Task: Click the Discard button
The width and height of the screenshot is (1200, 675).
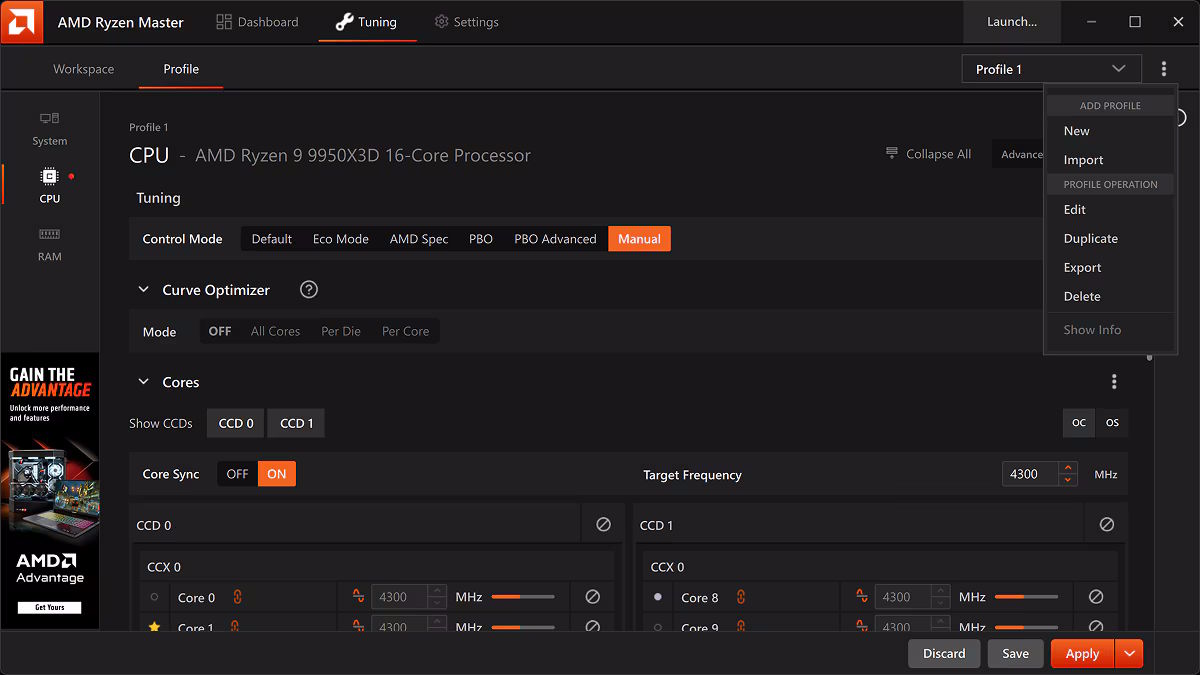Action: pos(943,654)
